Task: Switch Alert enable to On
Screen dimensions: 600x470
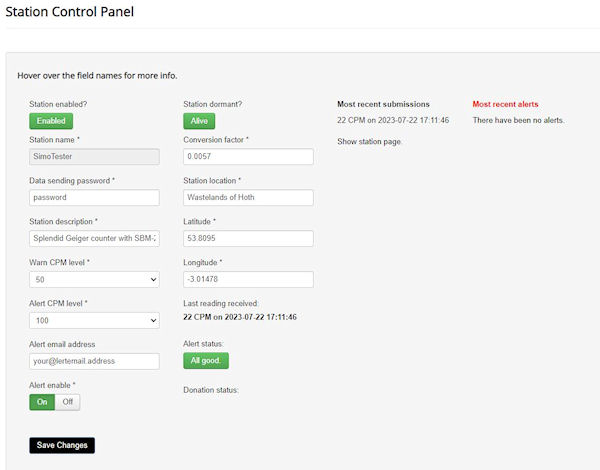Action: pyautogui.click(x=42, y=402)
